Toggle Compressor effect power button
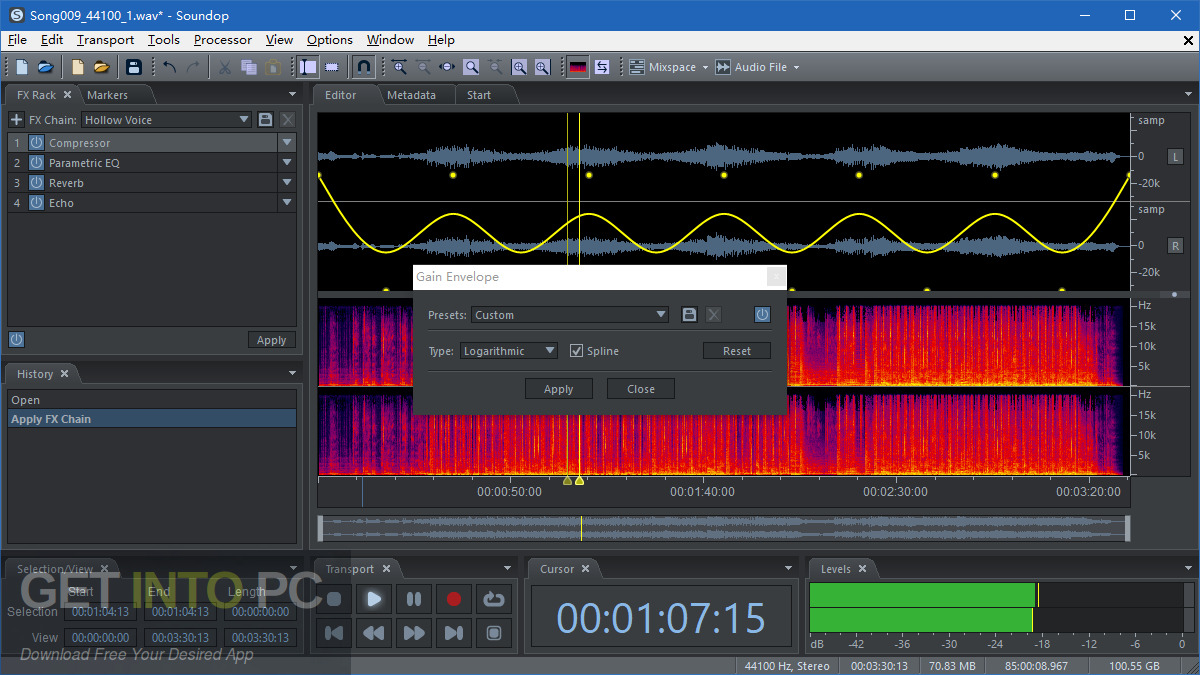The width and height of the screenshot is (1200, 675). click(x=37, y=143)
